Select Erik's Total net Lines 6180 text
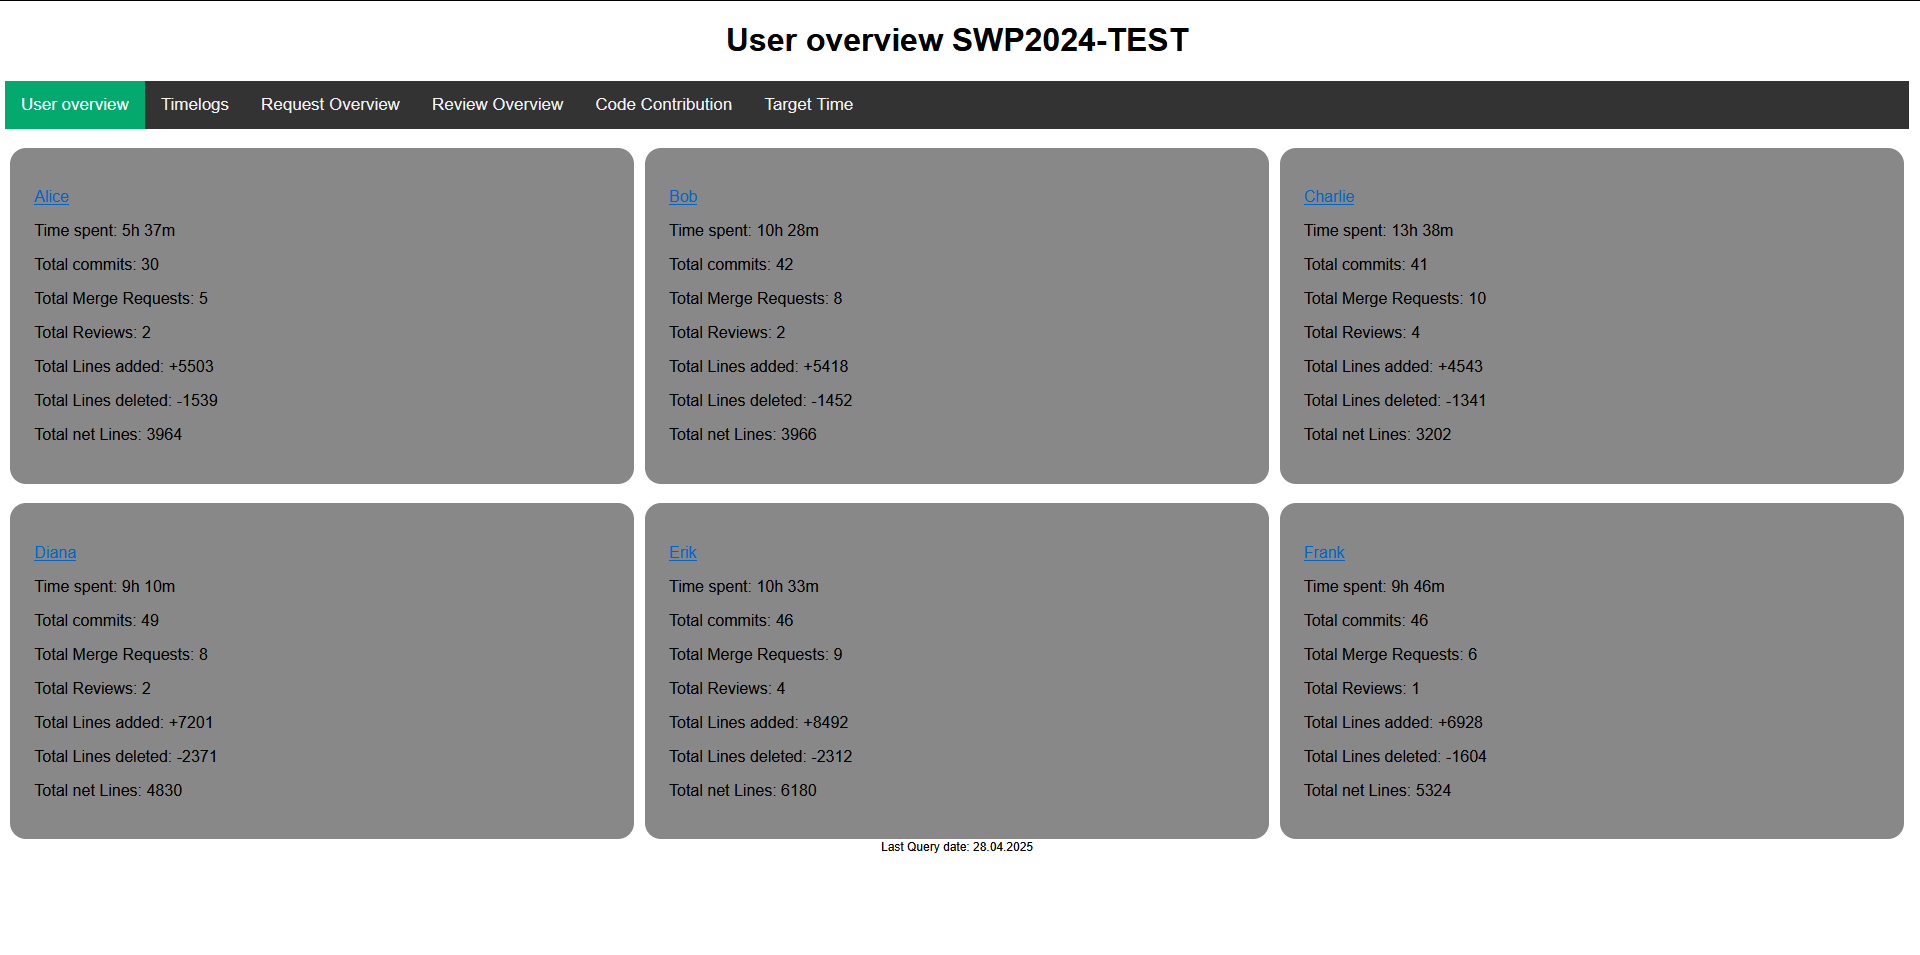This screenshot has height=955, width=1920. click(x=743, y=791)
